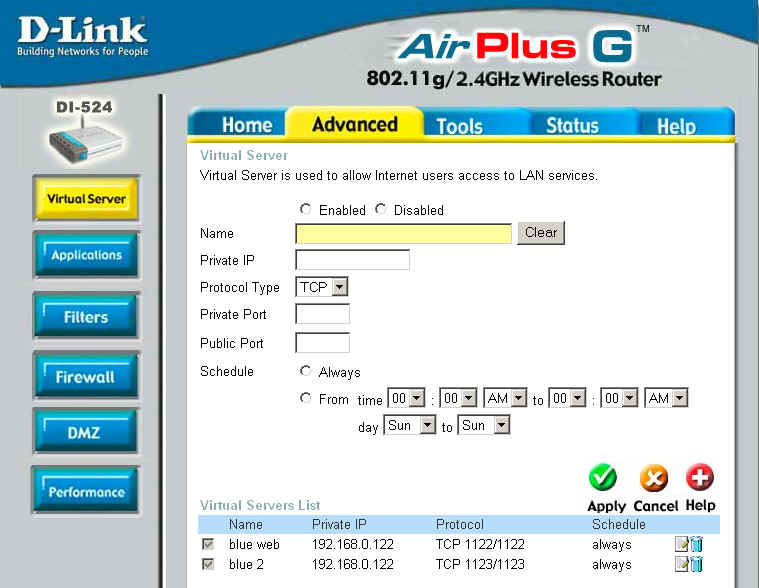The height and width of the screenshot is (588, 759).
Task: Click the Apply text label
Action: pos(607,506)
